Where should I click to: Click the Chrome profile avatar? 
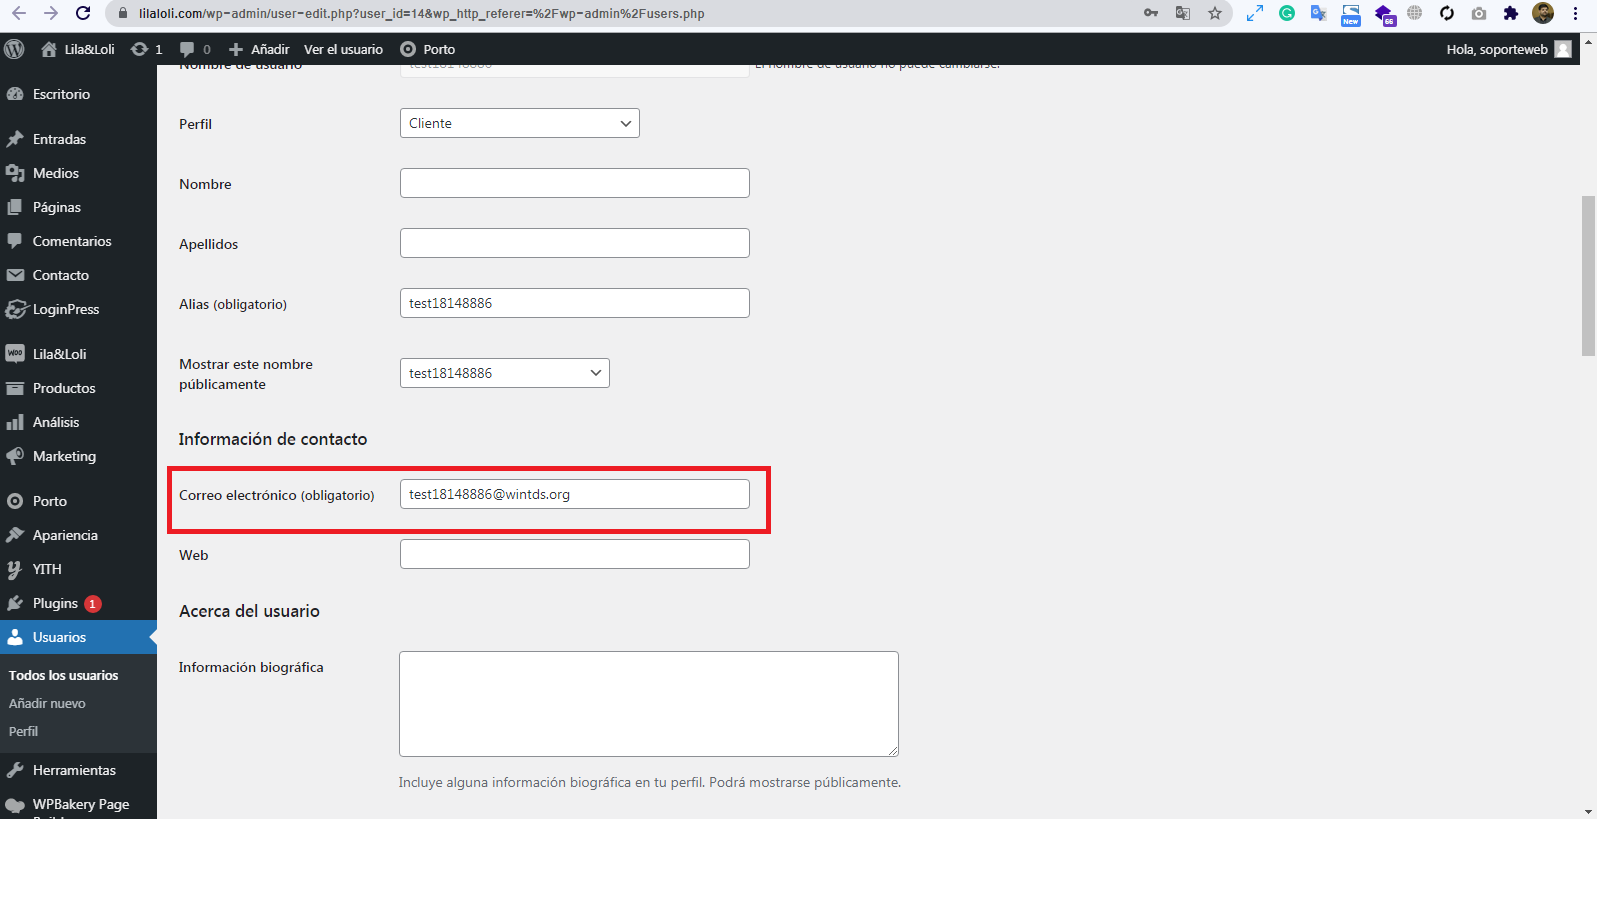[1543, 13]
